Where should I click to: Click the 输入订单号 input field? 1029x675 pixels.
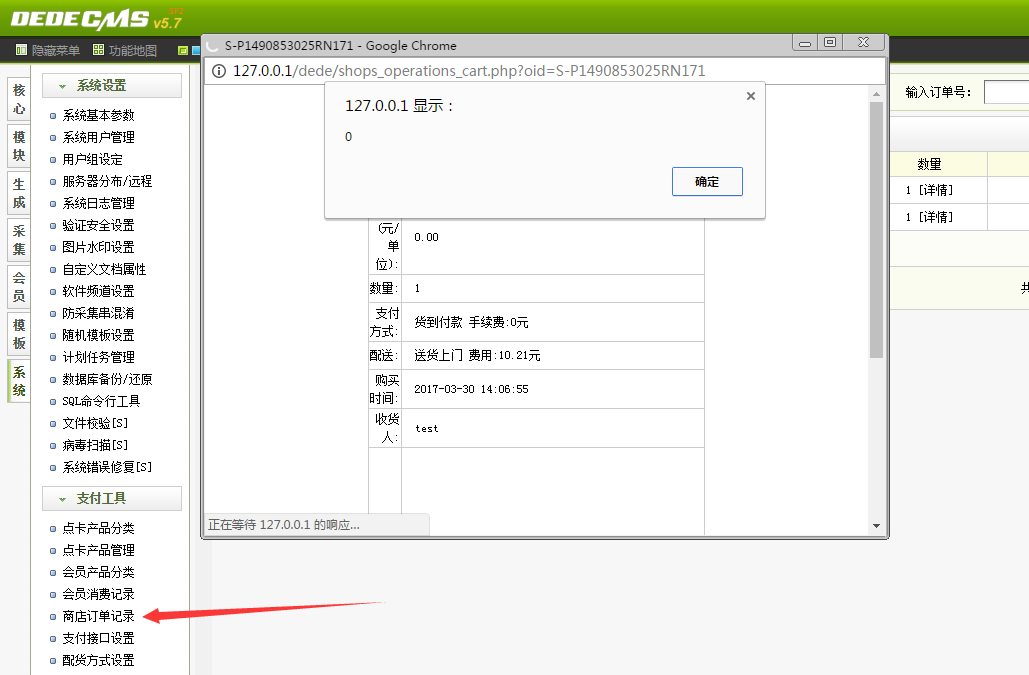tap(1007, 92)
